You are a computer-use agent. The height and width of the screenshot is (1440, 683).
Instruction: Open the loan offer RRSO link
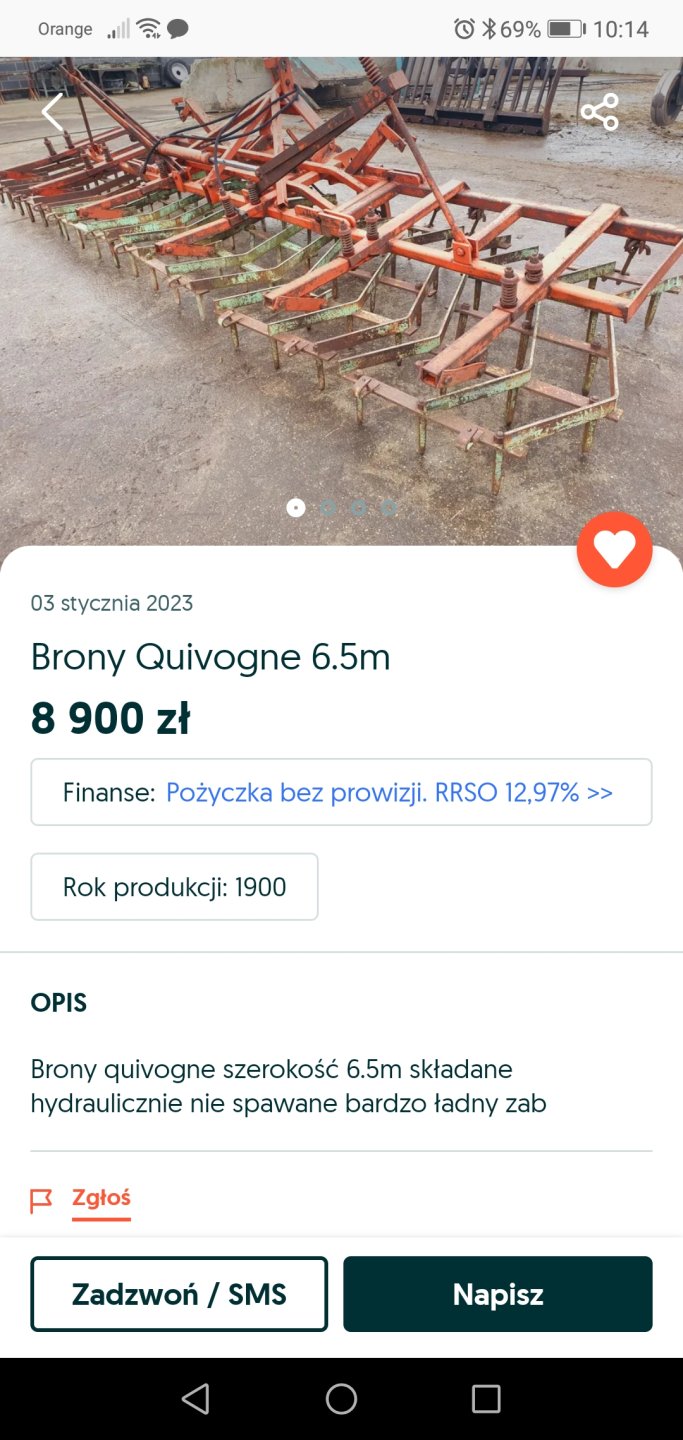pos(389,793)
